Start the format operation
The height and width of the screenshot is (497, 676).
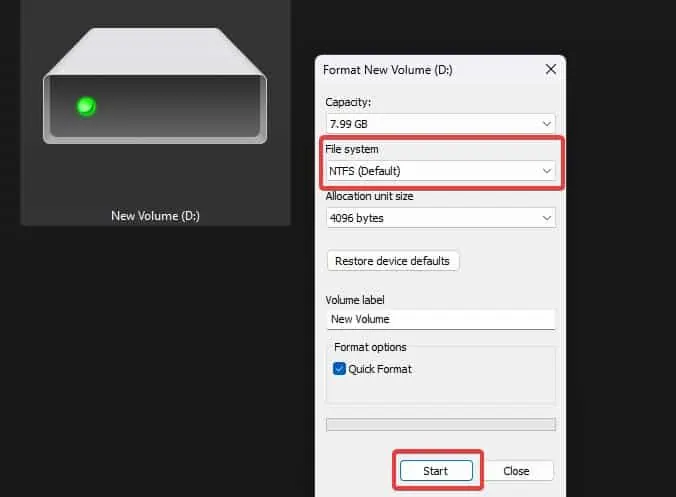(x=436, y=471)
